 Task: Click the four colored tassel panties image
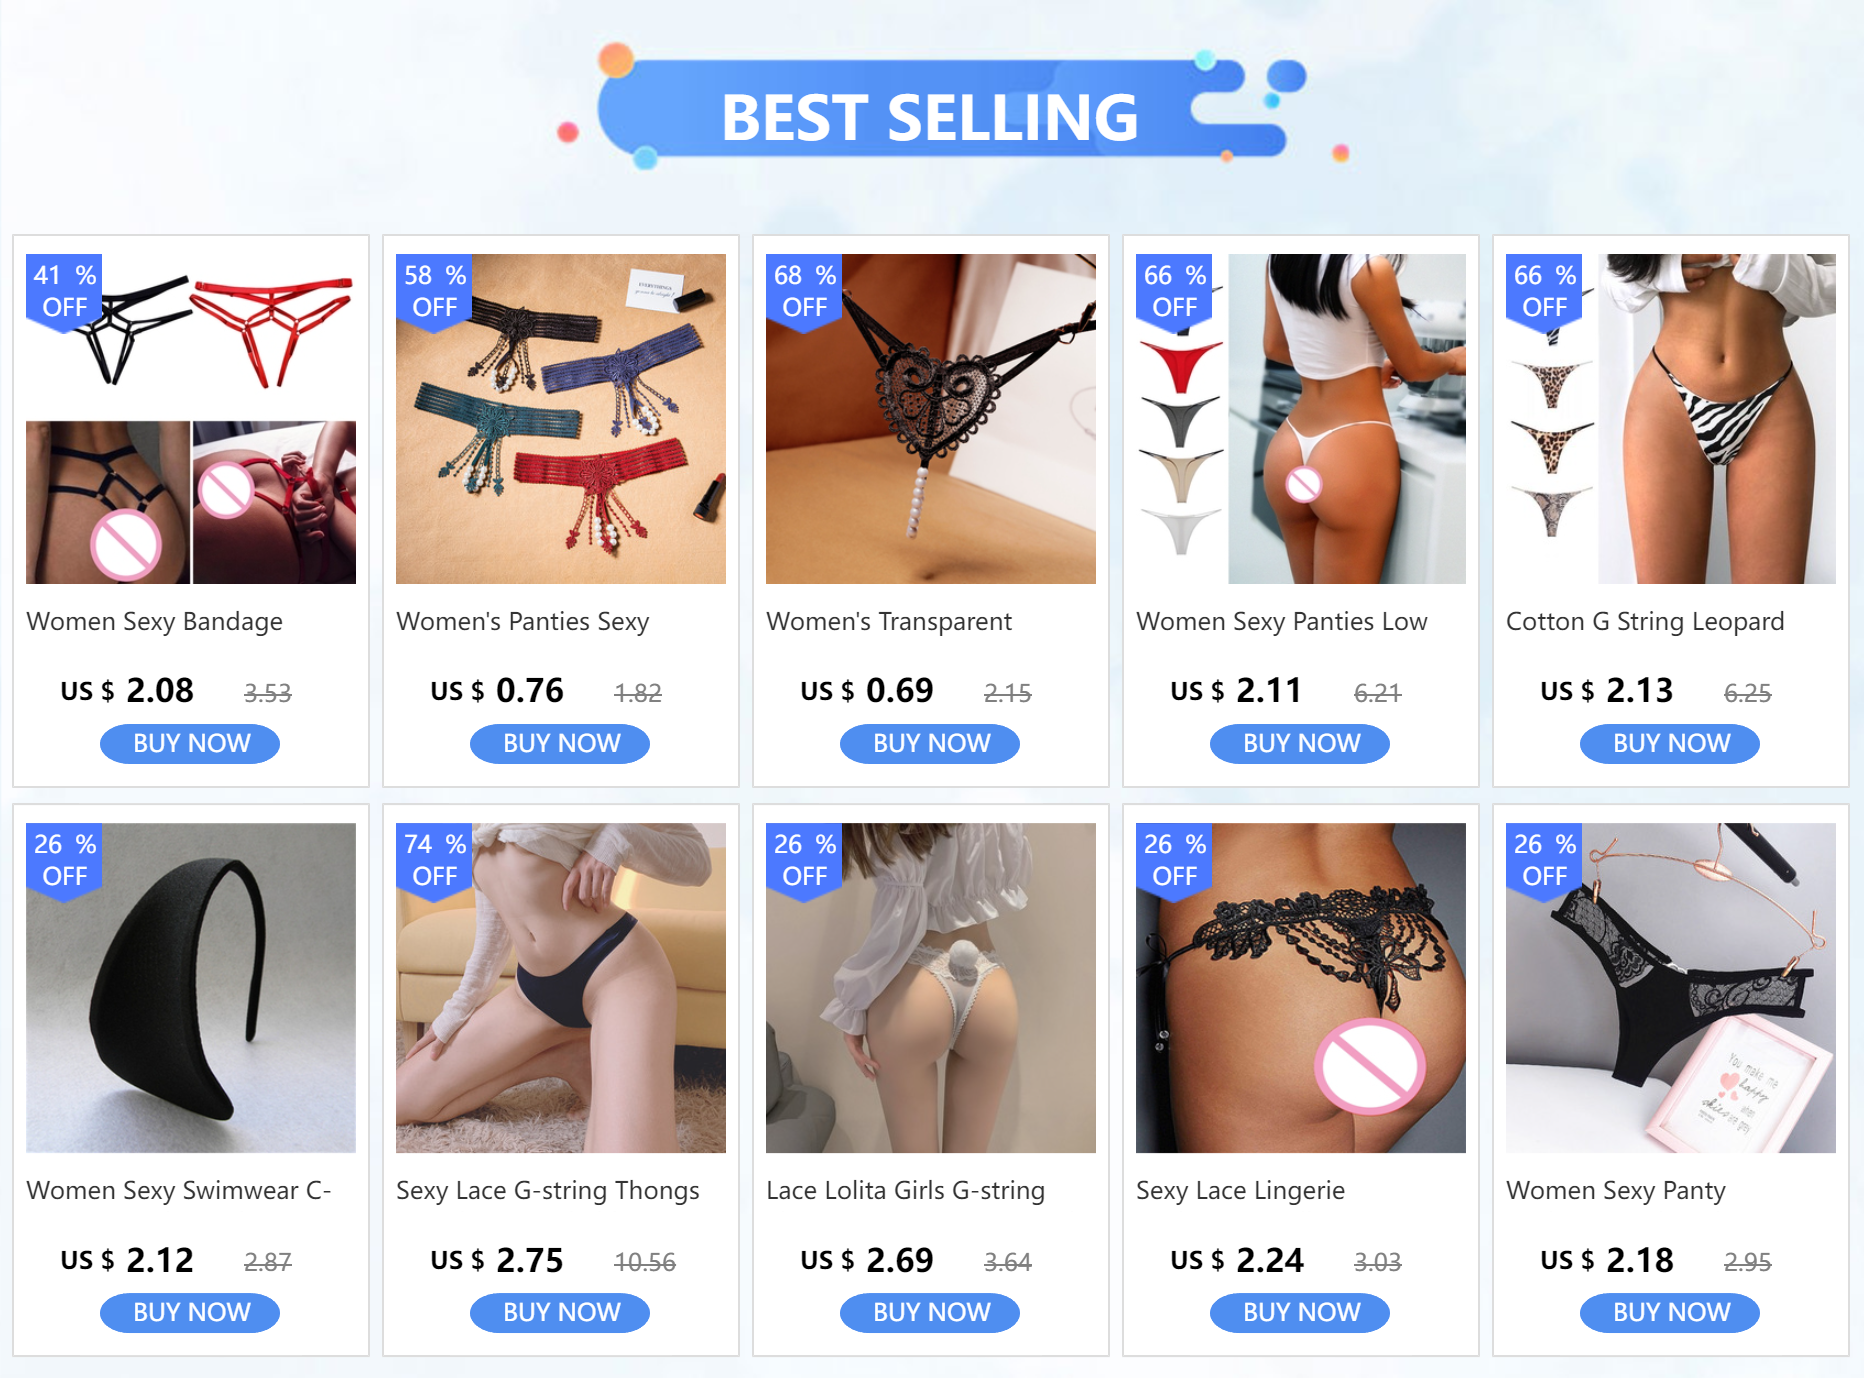[x=561, y=419]
